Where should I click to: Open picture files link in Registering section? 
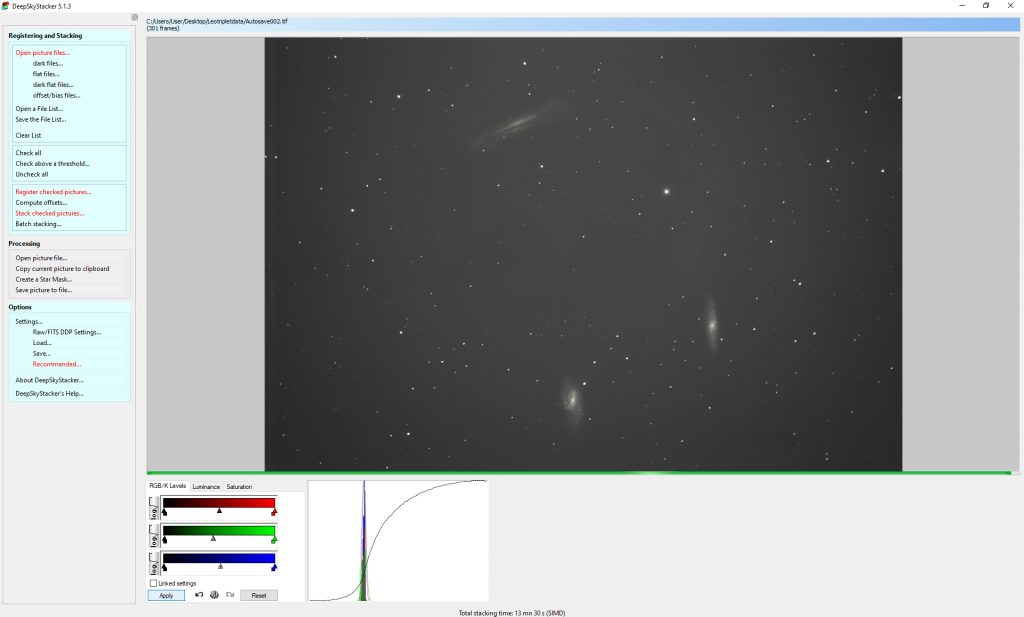pos(42,52)
